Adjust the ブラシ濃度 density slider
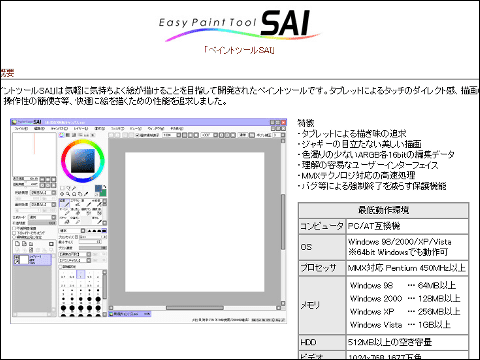This screenshot has height=360, width=480. tap(93, 248)
